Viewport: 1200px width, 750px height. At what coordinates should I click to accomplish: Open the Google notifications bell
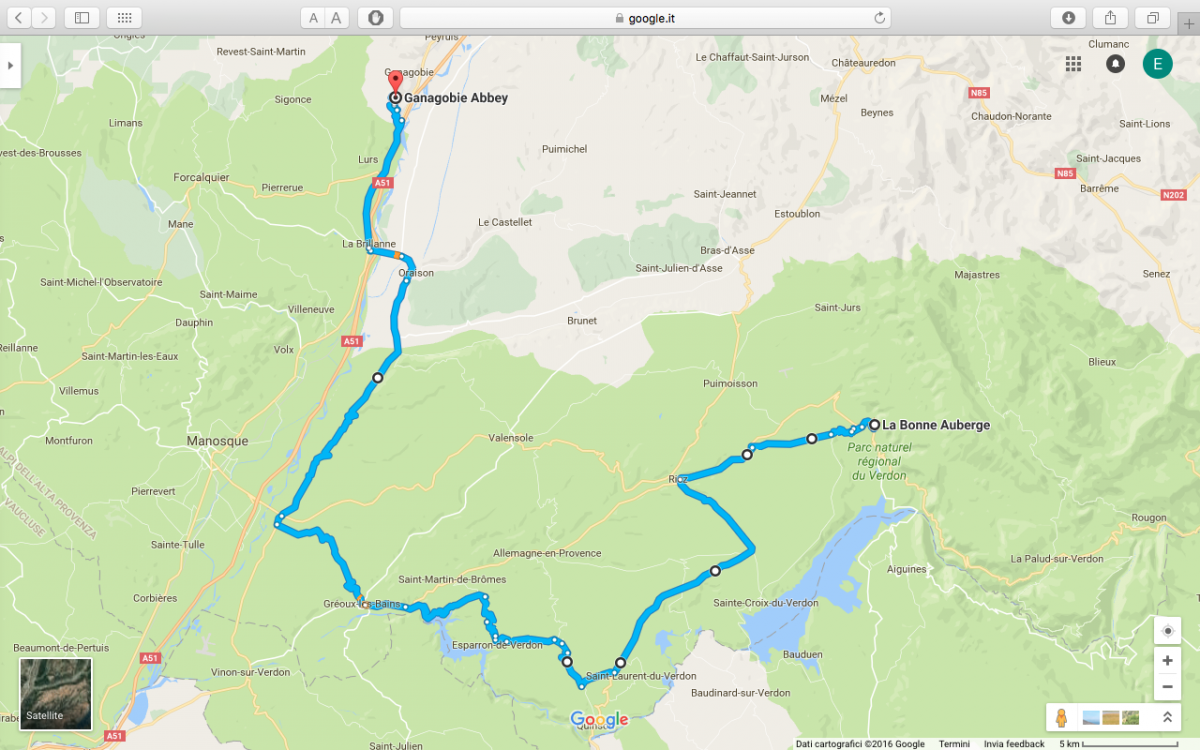(x=1115, y=64)
